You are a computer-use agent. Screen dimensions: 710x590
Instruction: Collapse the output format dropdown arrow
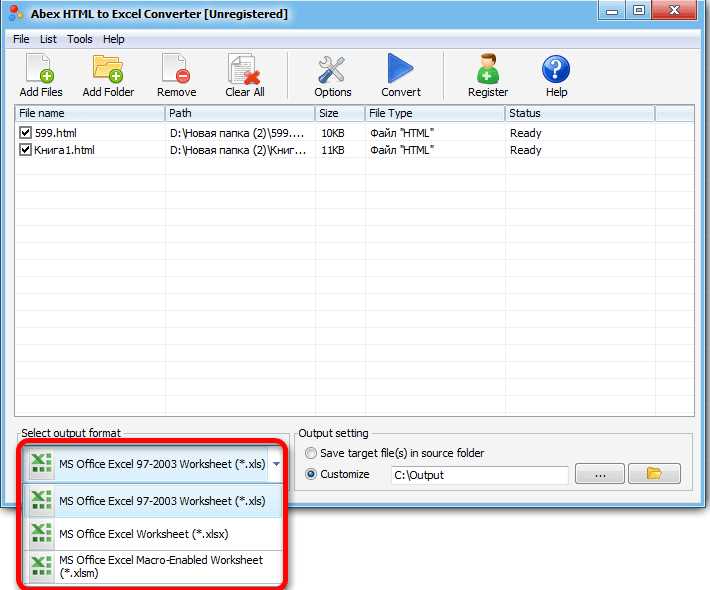(276, 464)
